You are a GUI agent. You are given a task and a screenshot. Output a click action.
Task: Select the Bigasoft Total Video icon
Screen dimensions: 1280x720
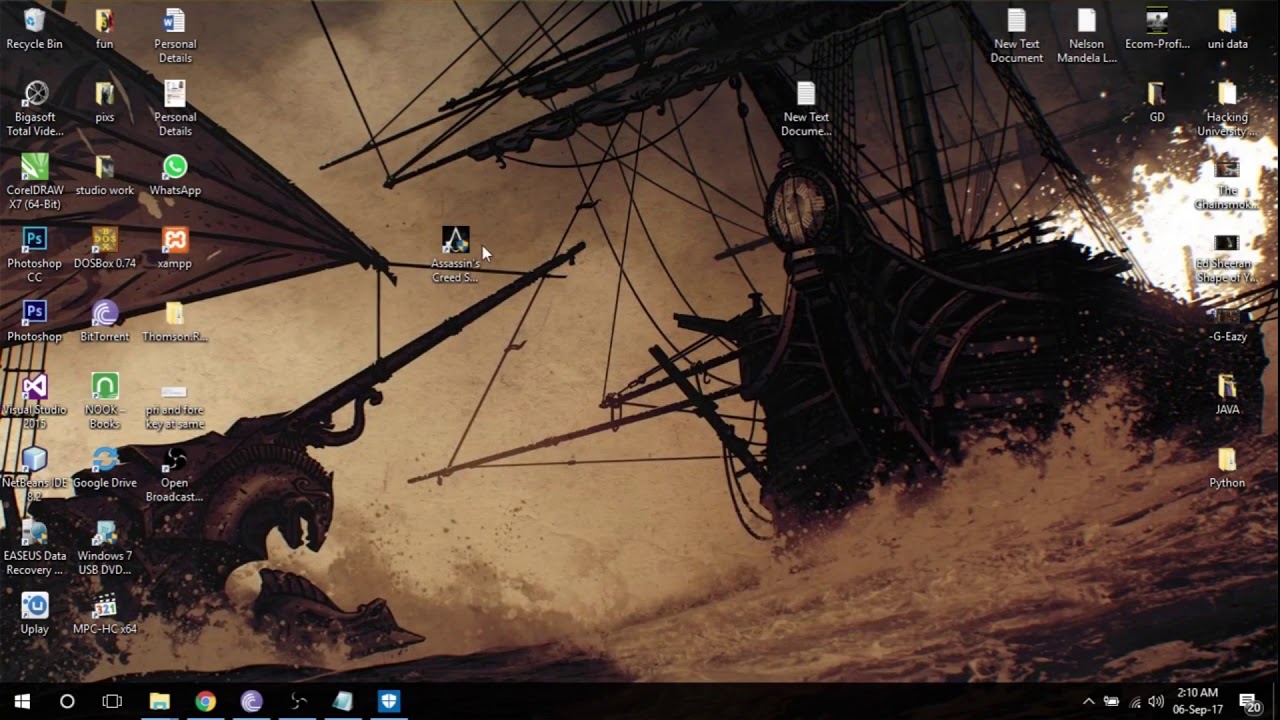(35, 109)
